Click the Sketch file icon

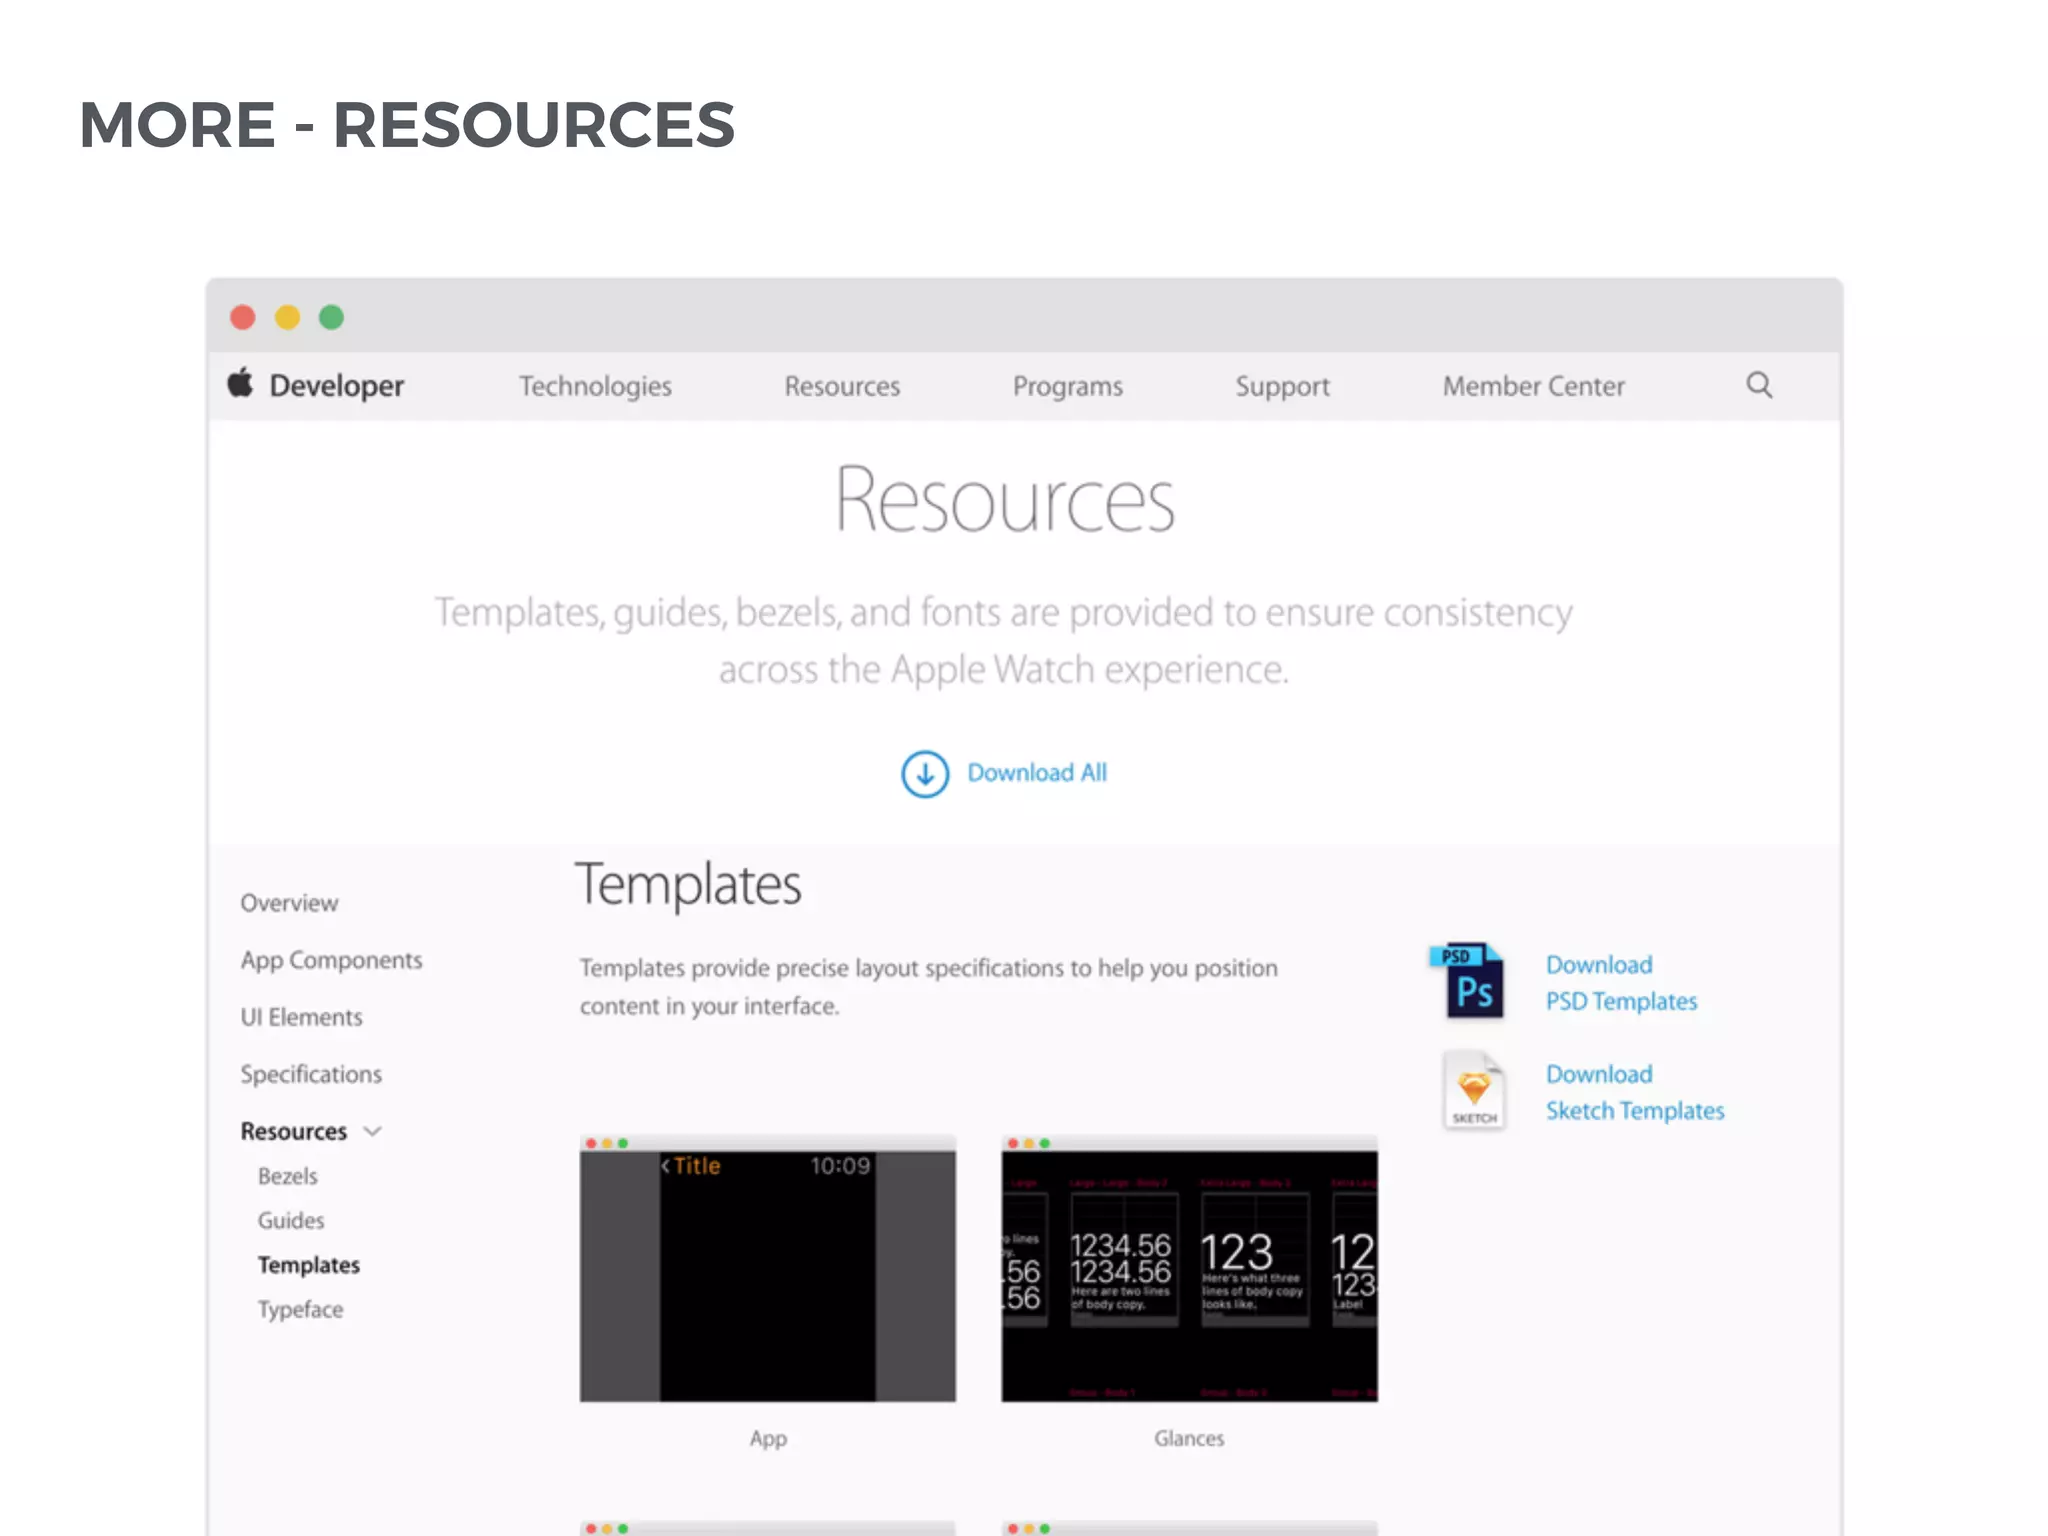coord(1473,1091)
